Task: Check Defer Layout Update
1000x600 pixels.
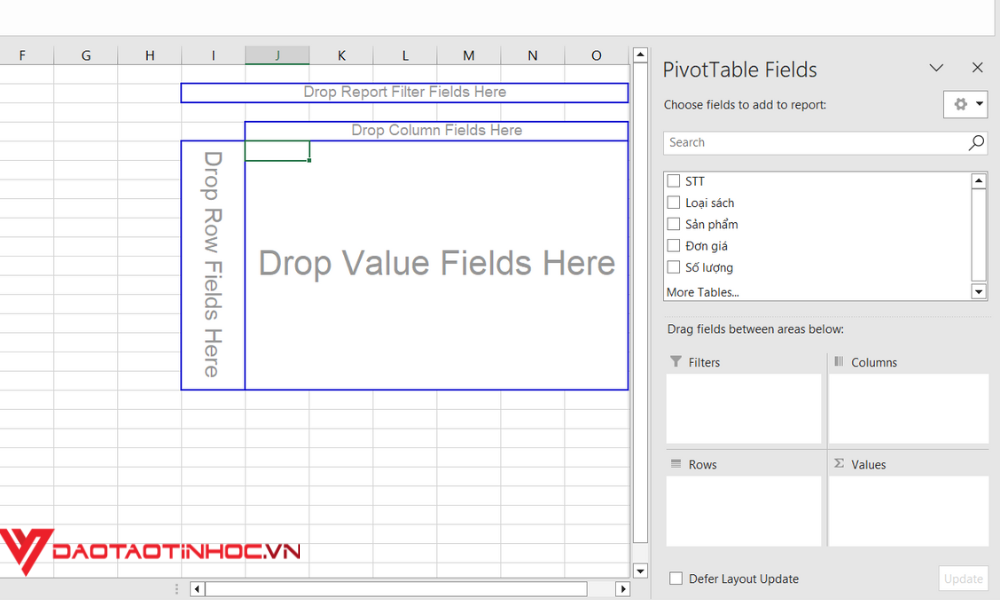Action: [675, 578]
